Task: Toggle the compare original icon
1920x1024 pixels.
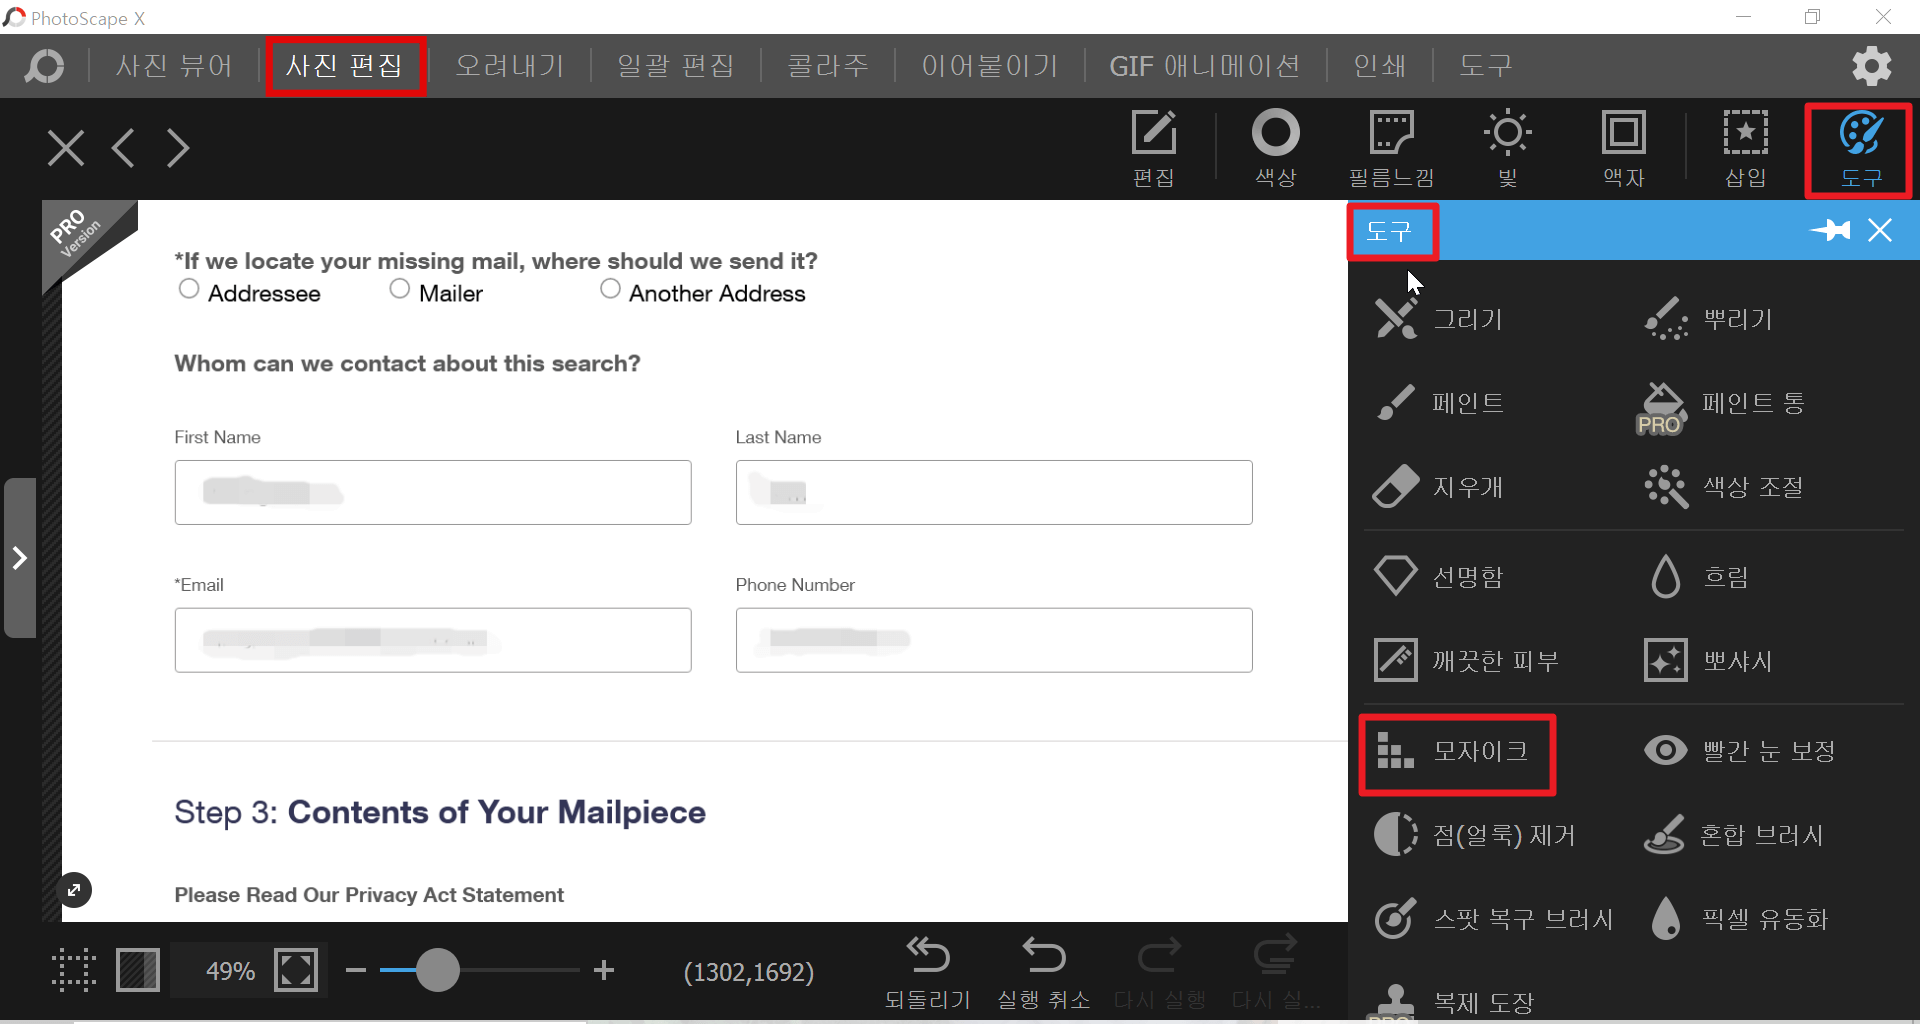Action: coord(138,970)
